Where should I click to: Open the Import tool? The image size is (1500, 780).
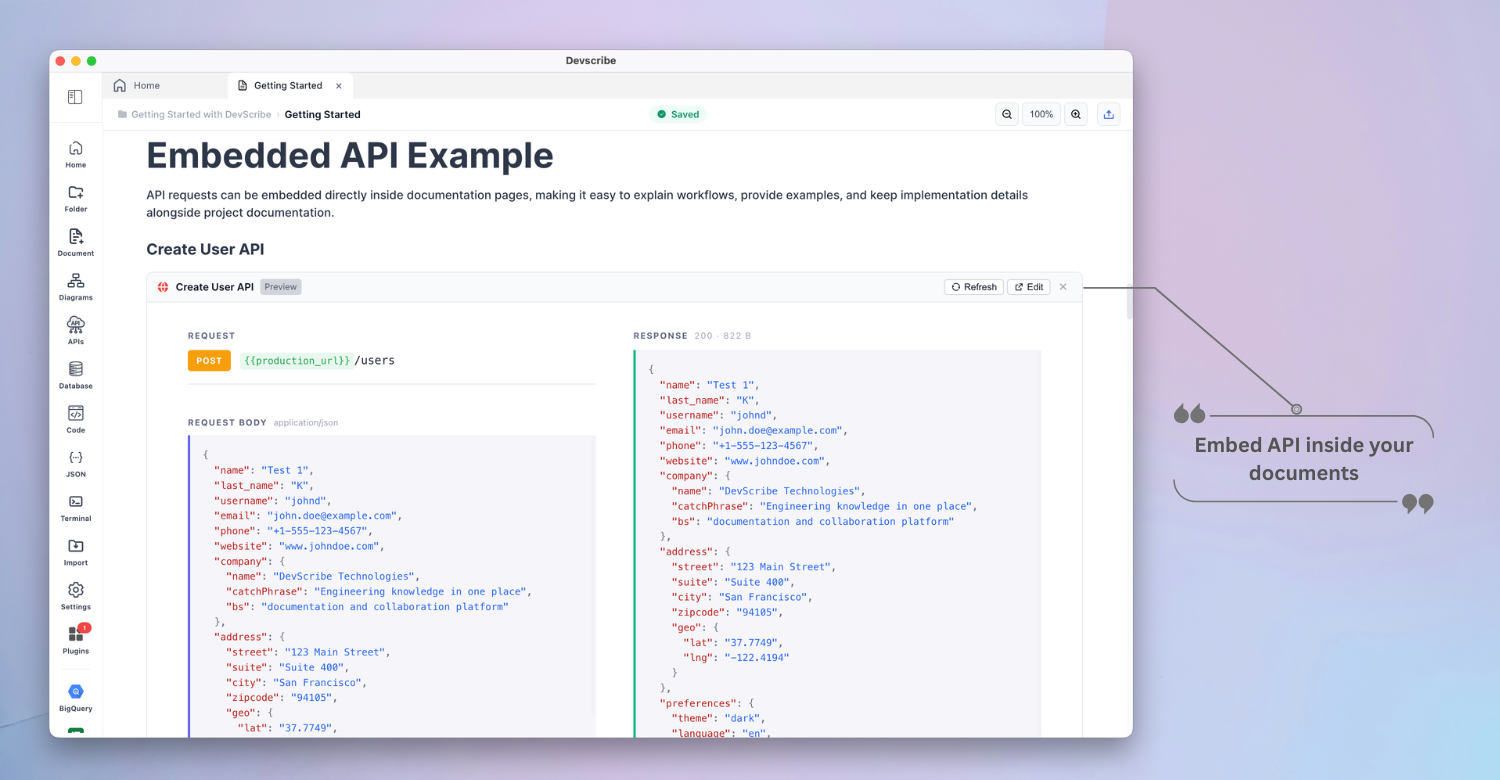coord(76,551)
